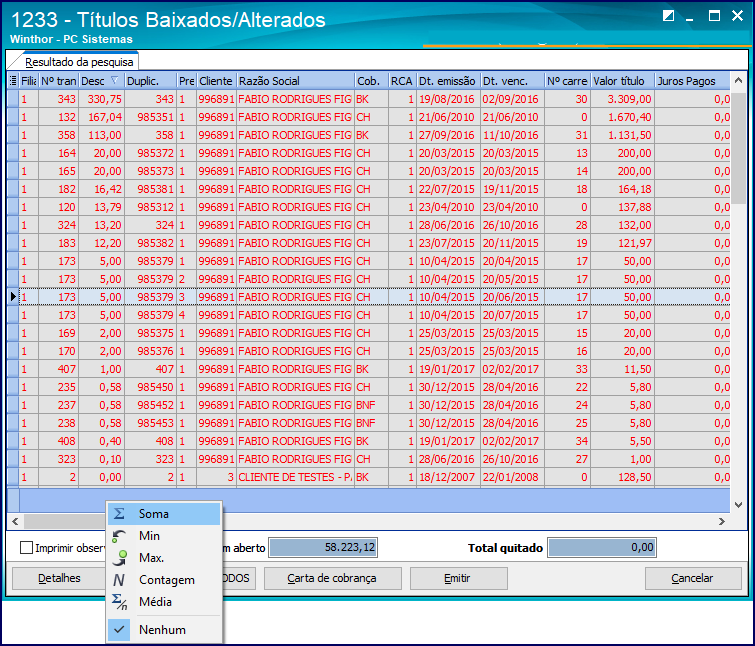
Task: Toggle Imprimir observ checkbox
Action: pyautogui.click(x=26, y=548)
